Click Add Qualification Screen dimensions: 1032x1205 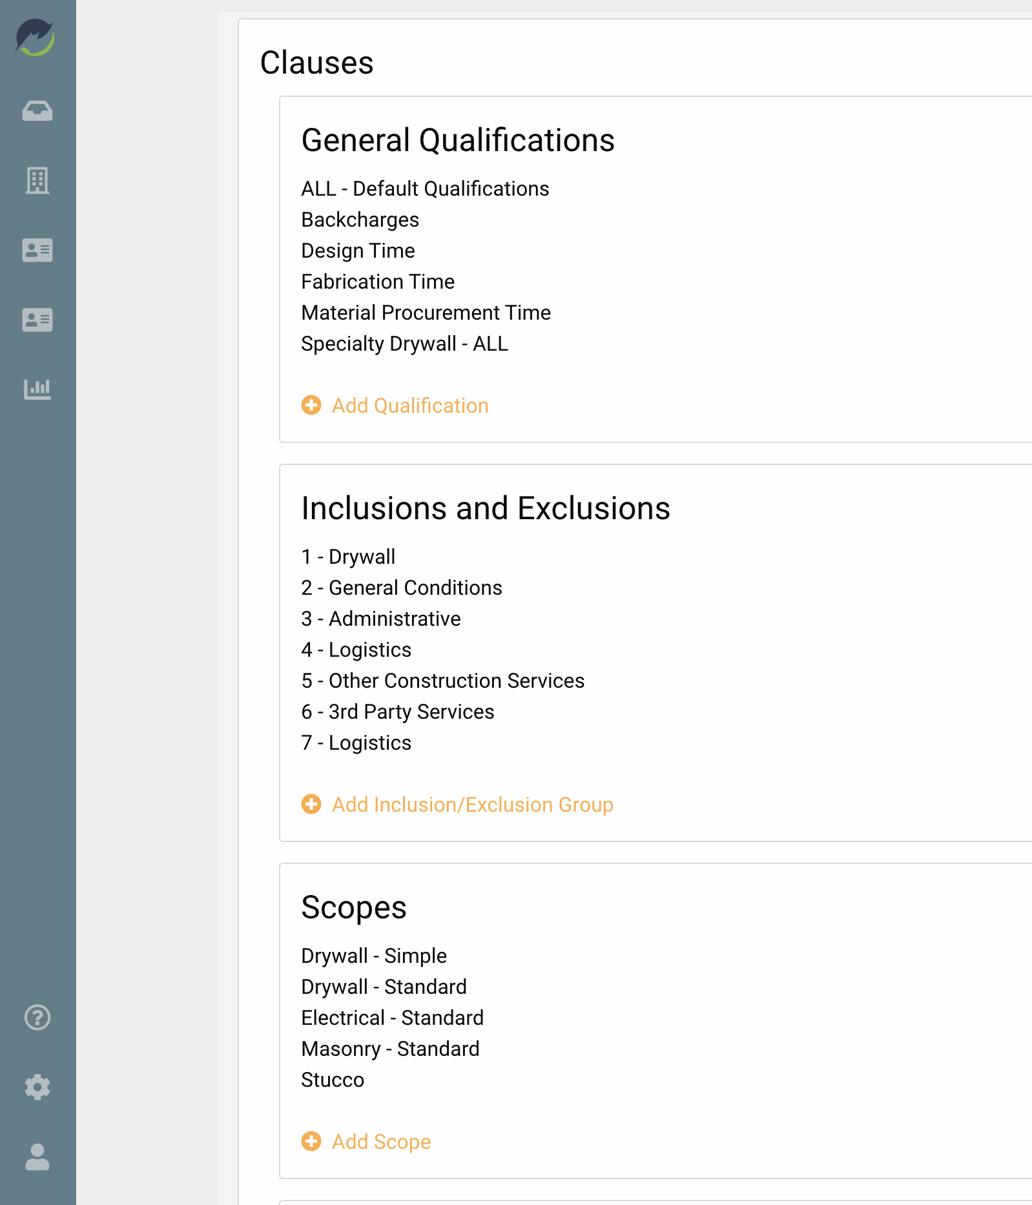395,405
